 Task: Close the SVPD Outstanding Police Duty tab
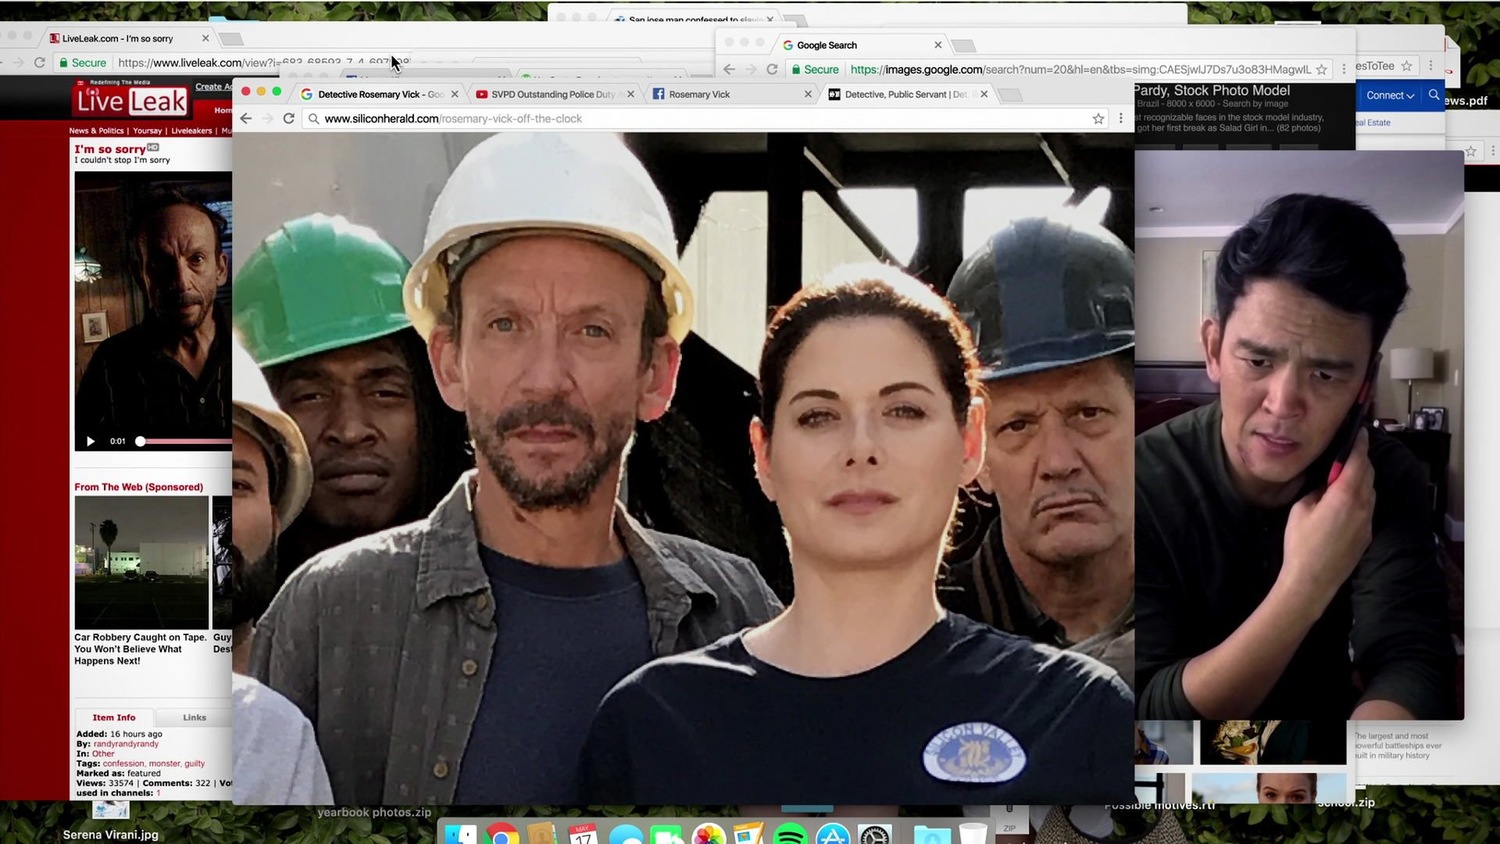631,94
